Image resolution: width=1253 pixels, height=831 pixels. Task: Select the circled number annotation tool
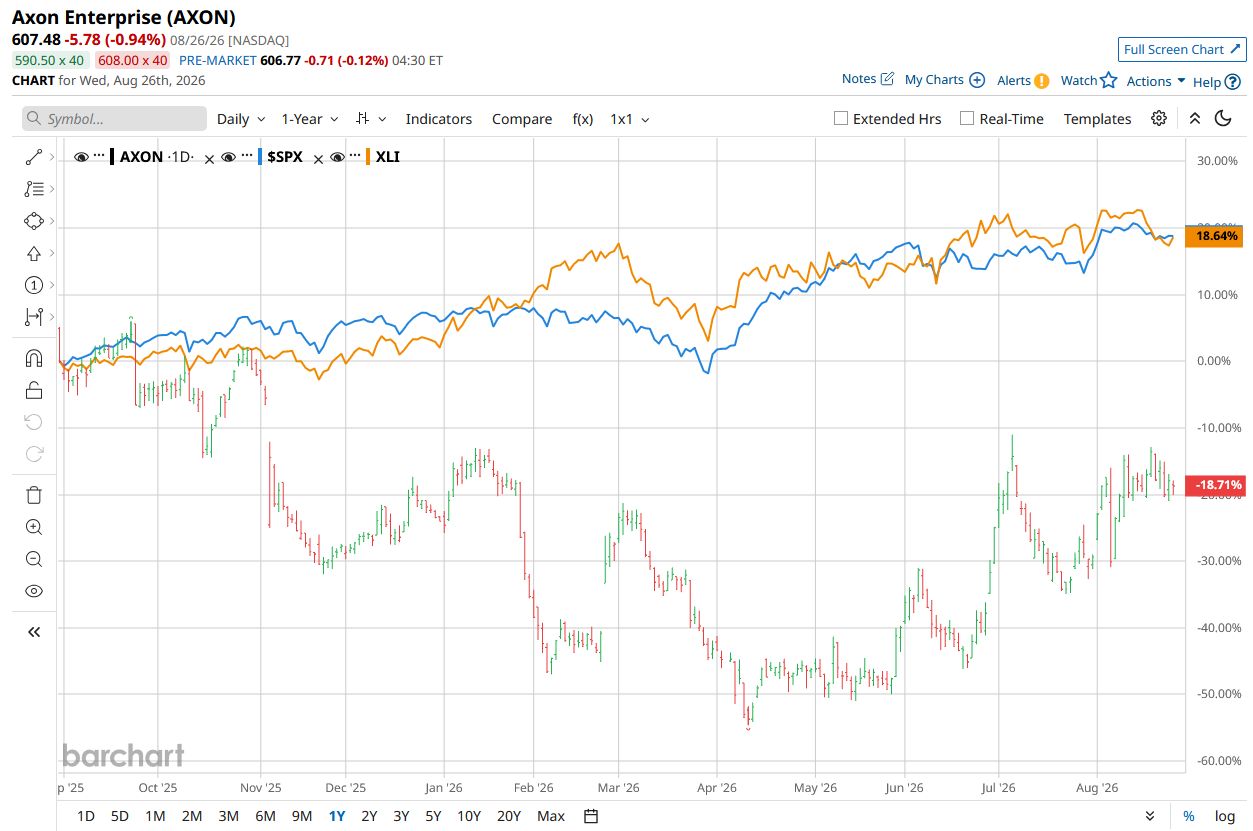pos(34,285)
